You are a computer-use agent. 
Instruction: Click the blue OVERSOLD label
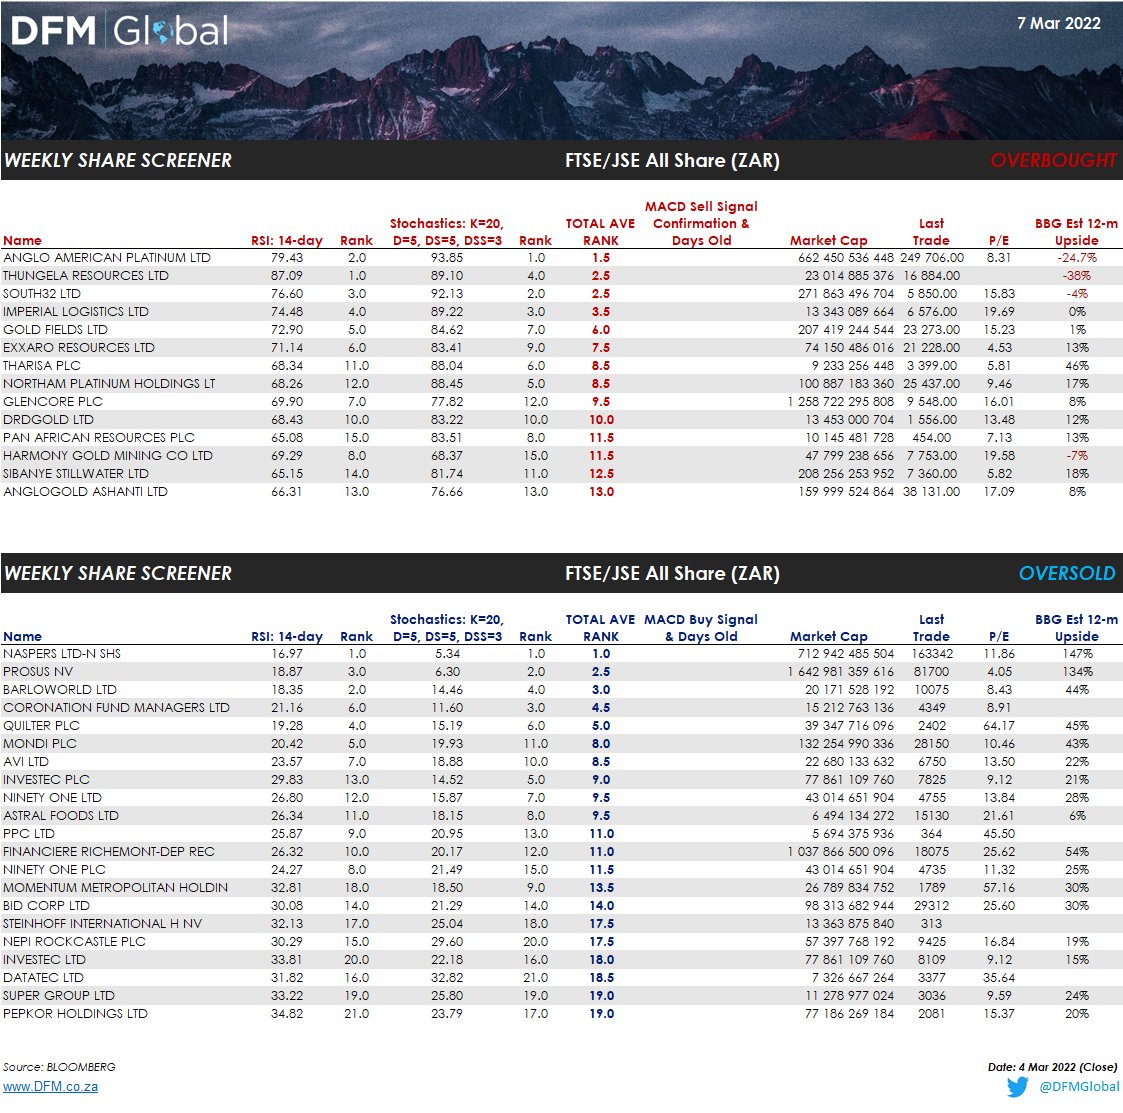[1067, 573]
